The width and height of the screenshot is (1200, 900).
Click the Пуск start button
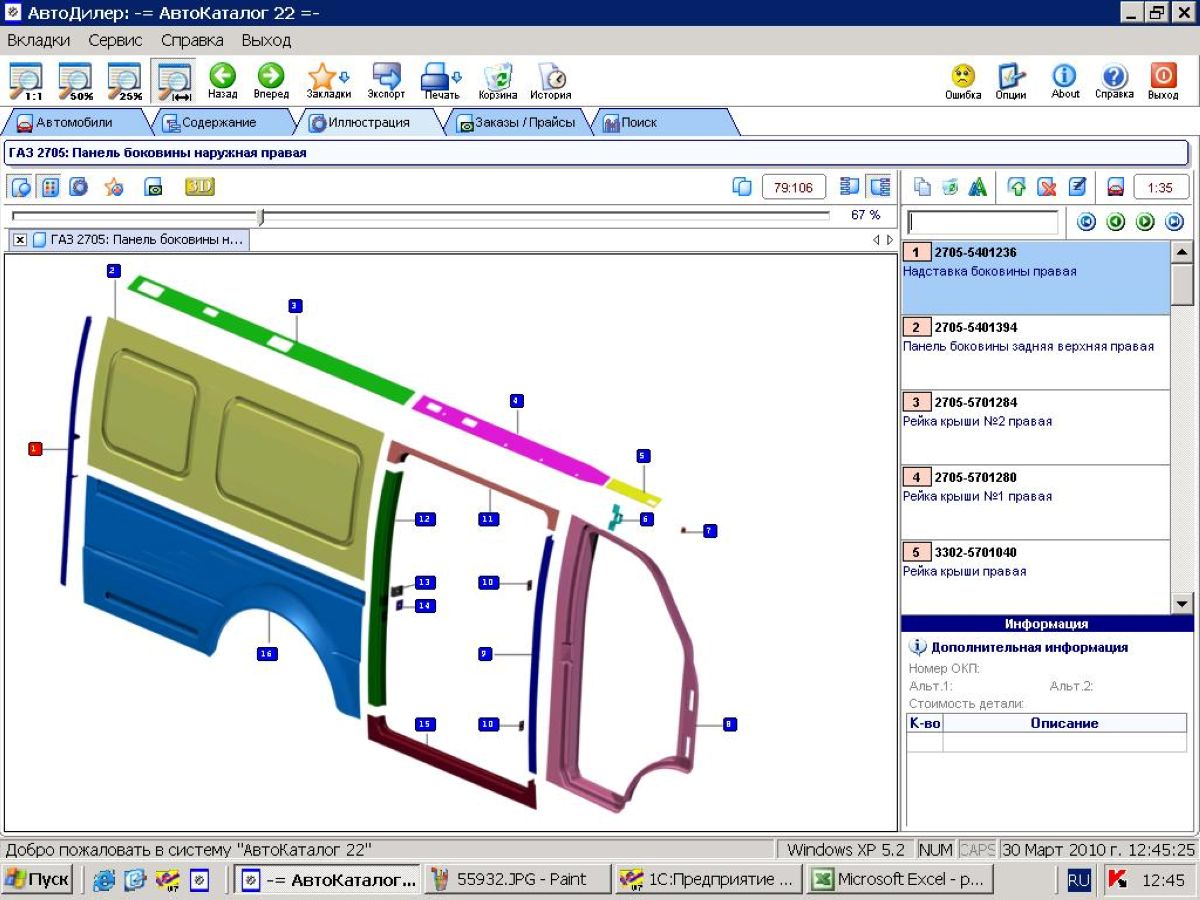pyautogui.click(x=38, y=880)
